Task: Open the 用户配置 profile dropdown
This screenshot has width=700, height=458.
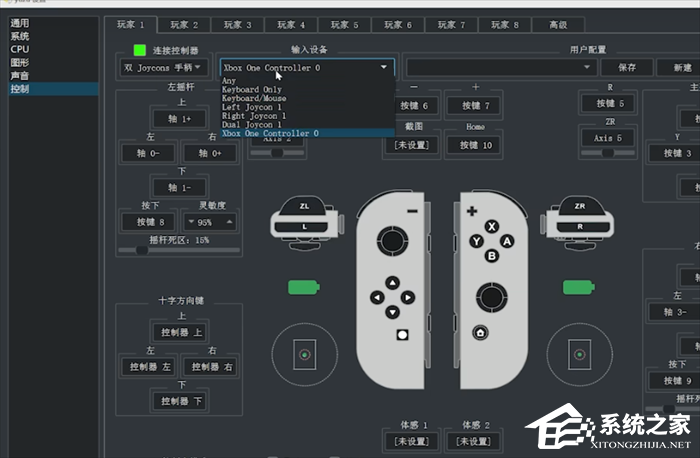Action: (x=501, y=67)
